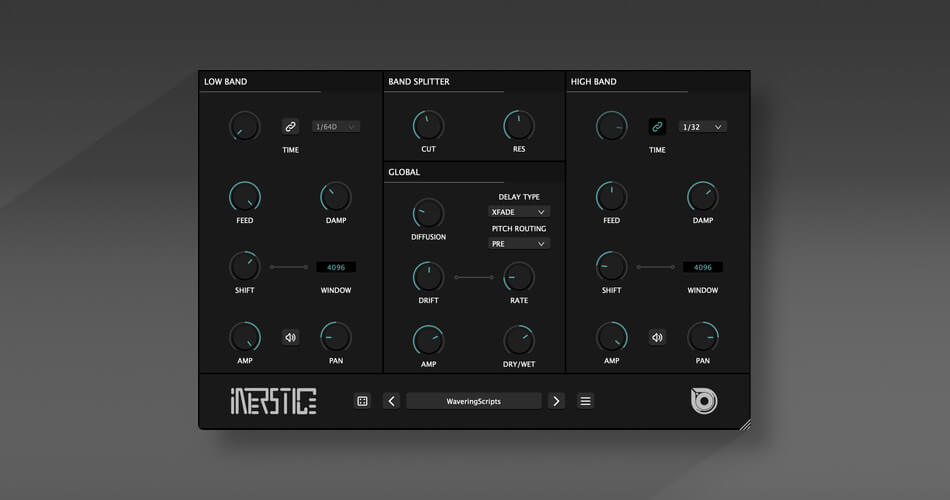Open the High Band 1/32 time dropdown
Image resolution: width=950 pixels, height=500 pixels.
702,127
